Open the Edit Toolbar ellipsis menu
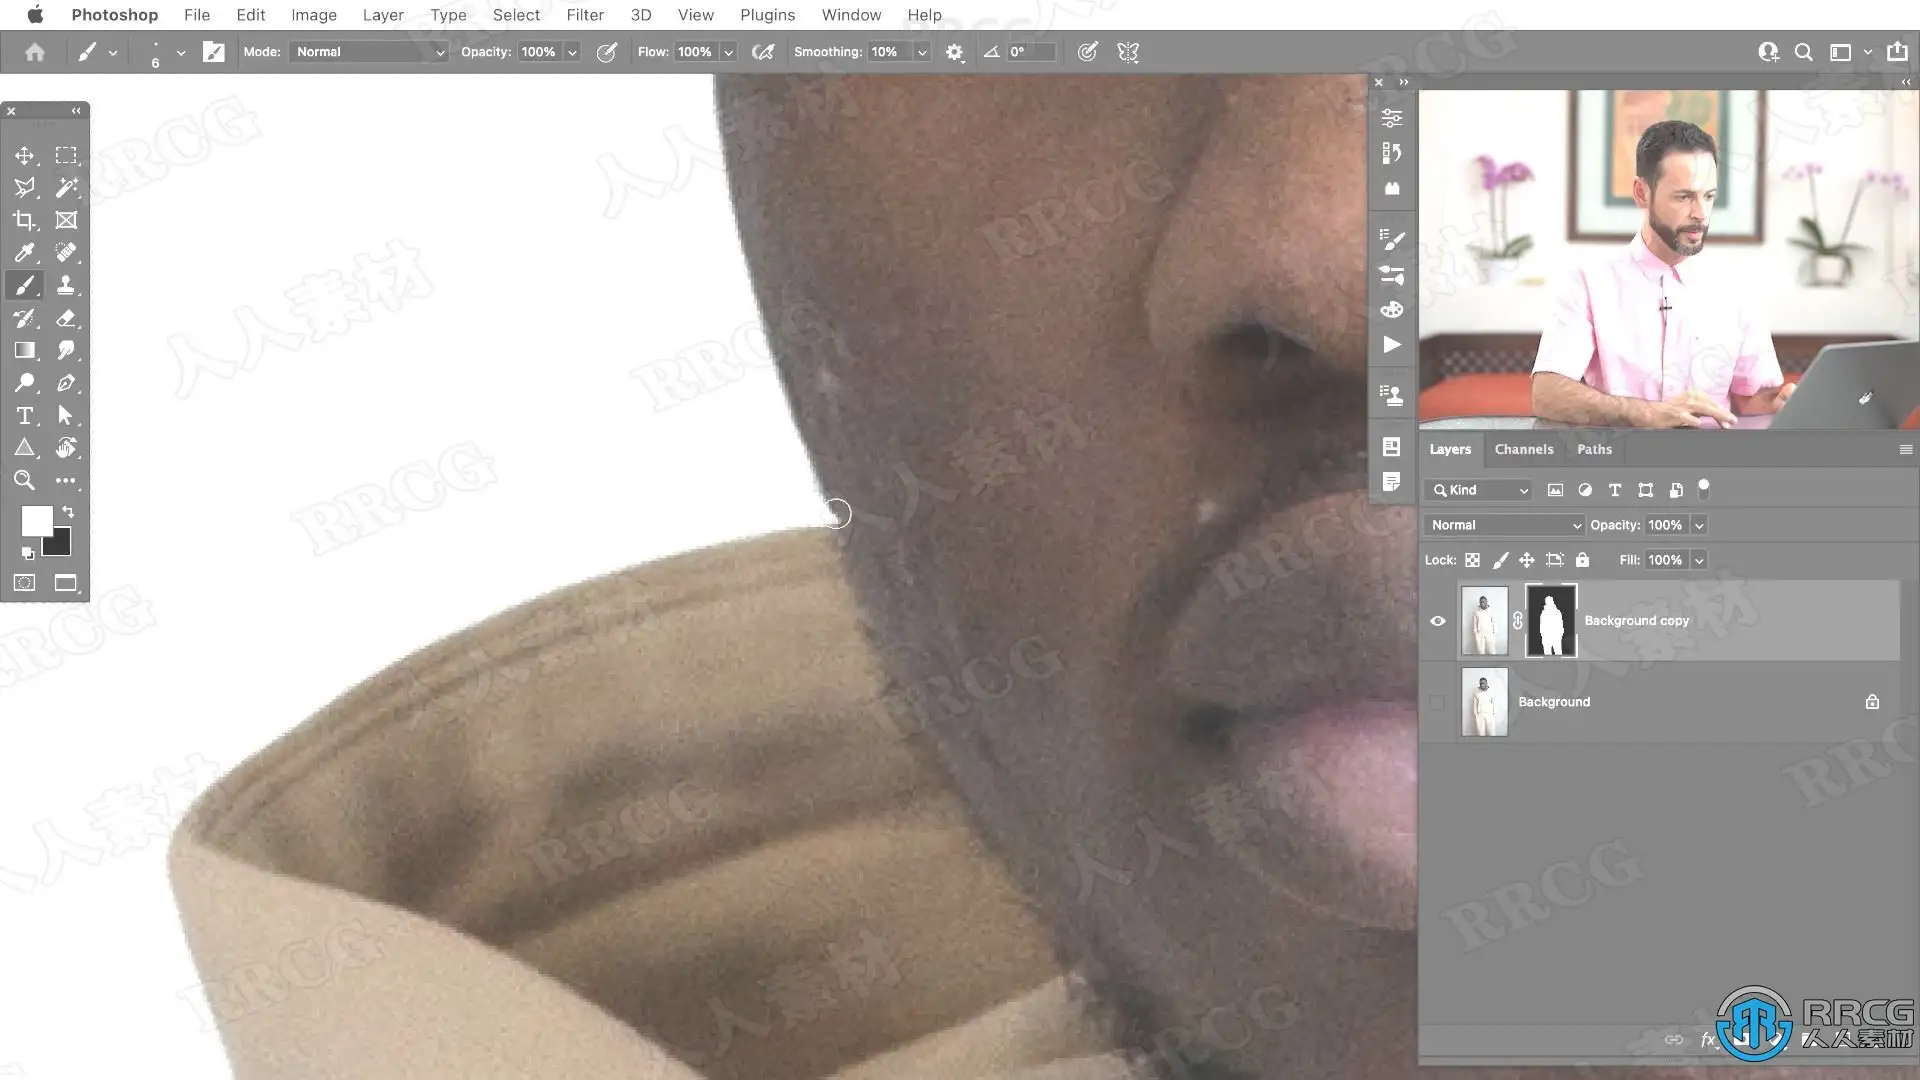The height and width of the screenshot is (1080, 1920). point(66,480)
